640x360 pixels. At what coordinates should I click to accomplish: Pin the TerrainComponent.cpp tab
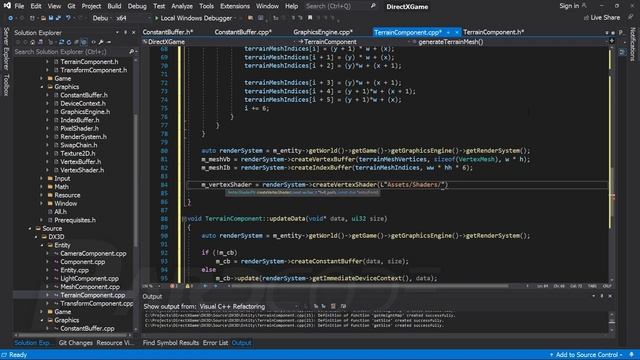coord(449,32)
